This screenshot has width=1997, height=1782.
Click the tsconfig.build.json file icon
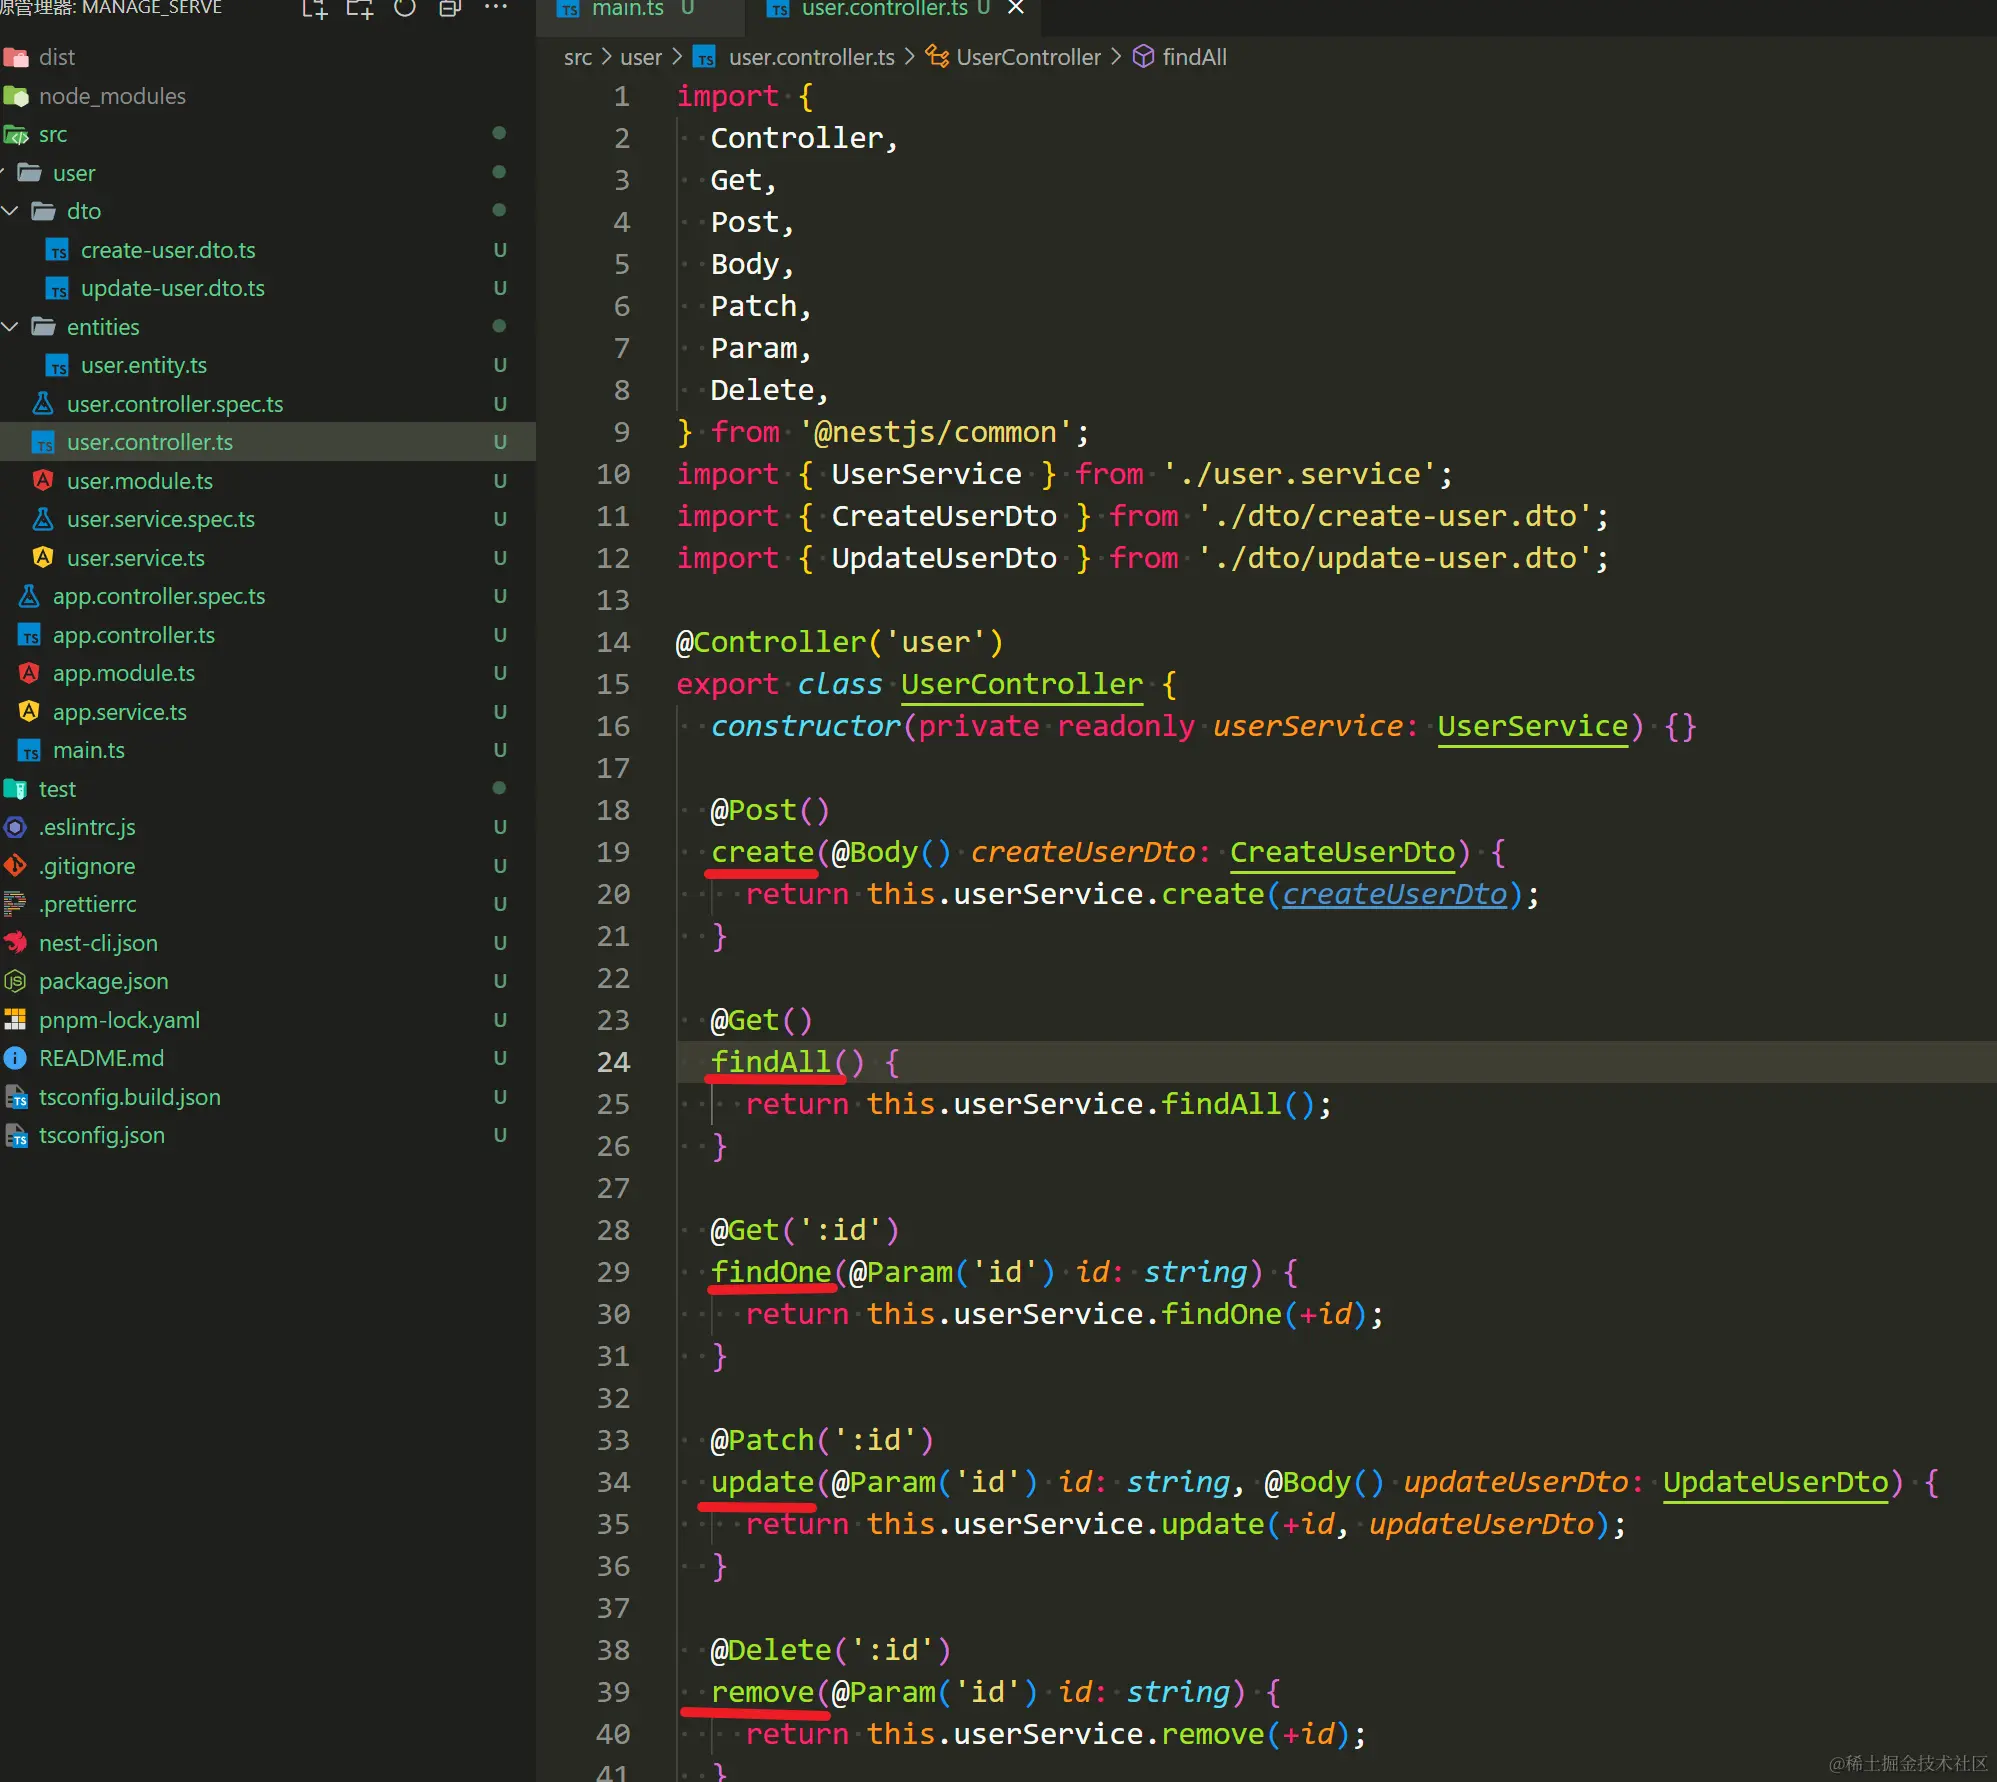(x=16, y=1097)
